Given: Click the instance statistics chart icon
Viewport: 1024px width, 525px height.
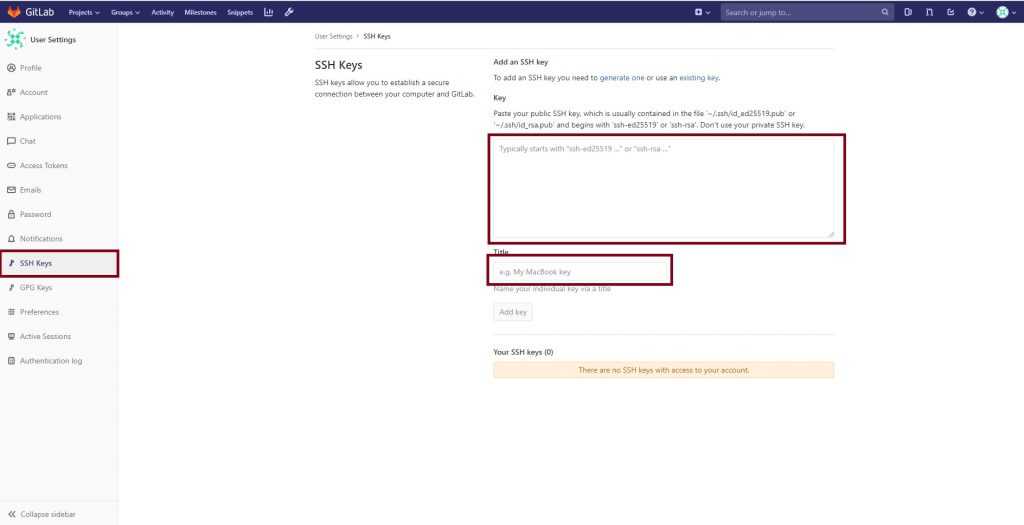Looking at the screenshot, I should click(x=268, y=12).
